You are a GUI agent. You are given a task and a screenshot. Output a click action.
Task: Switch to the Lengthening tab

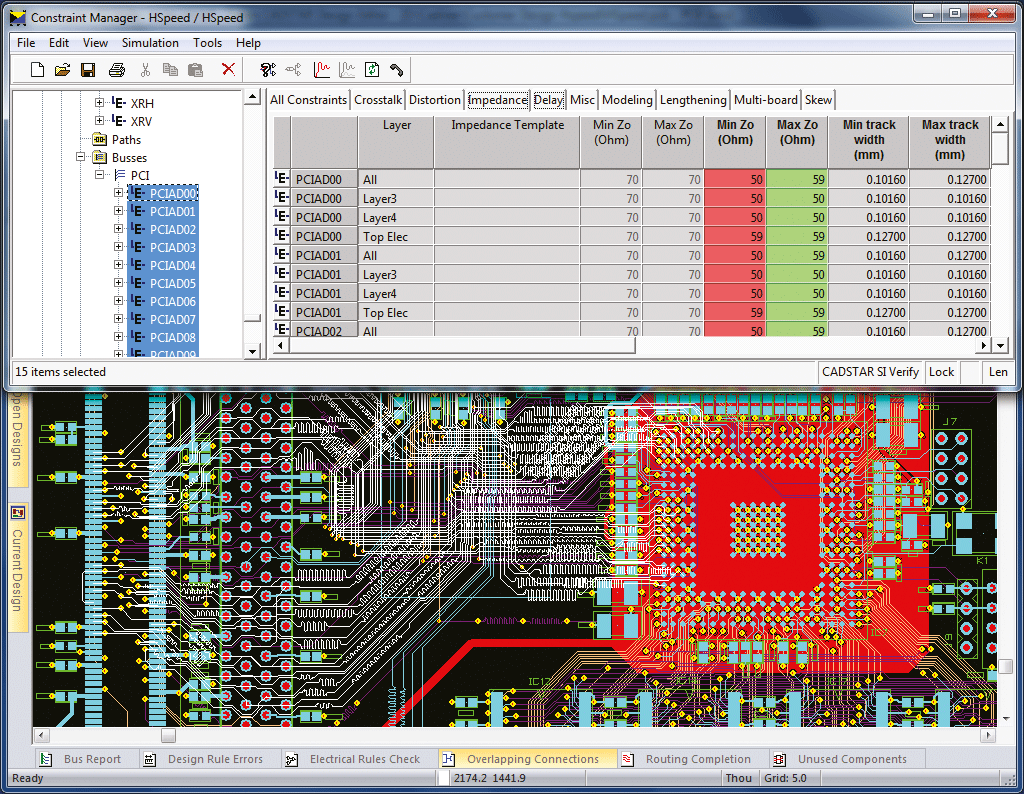click(693, 100)
